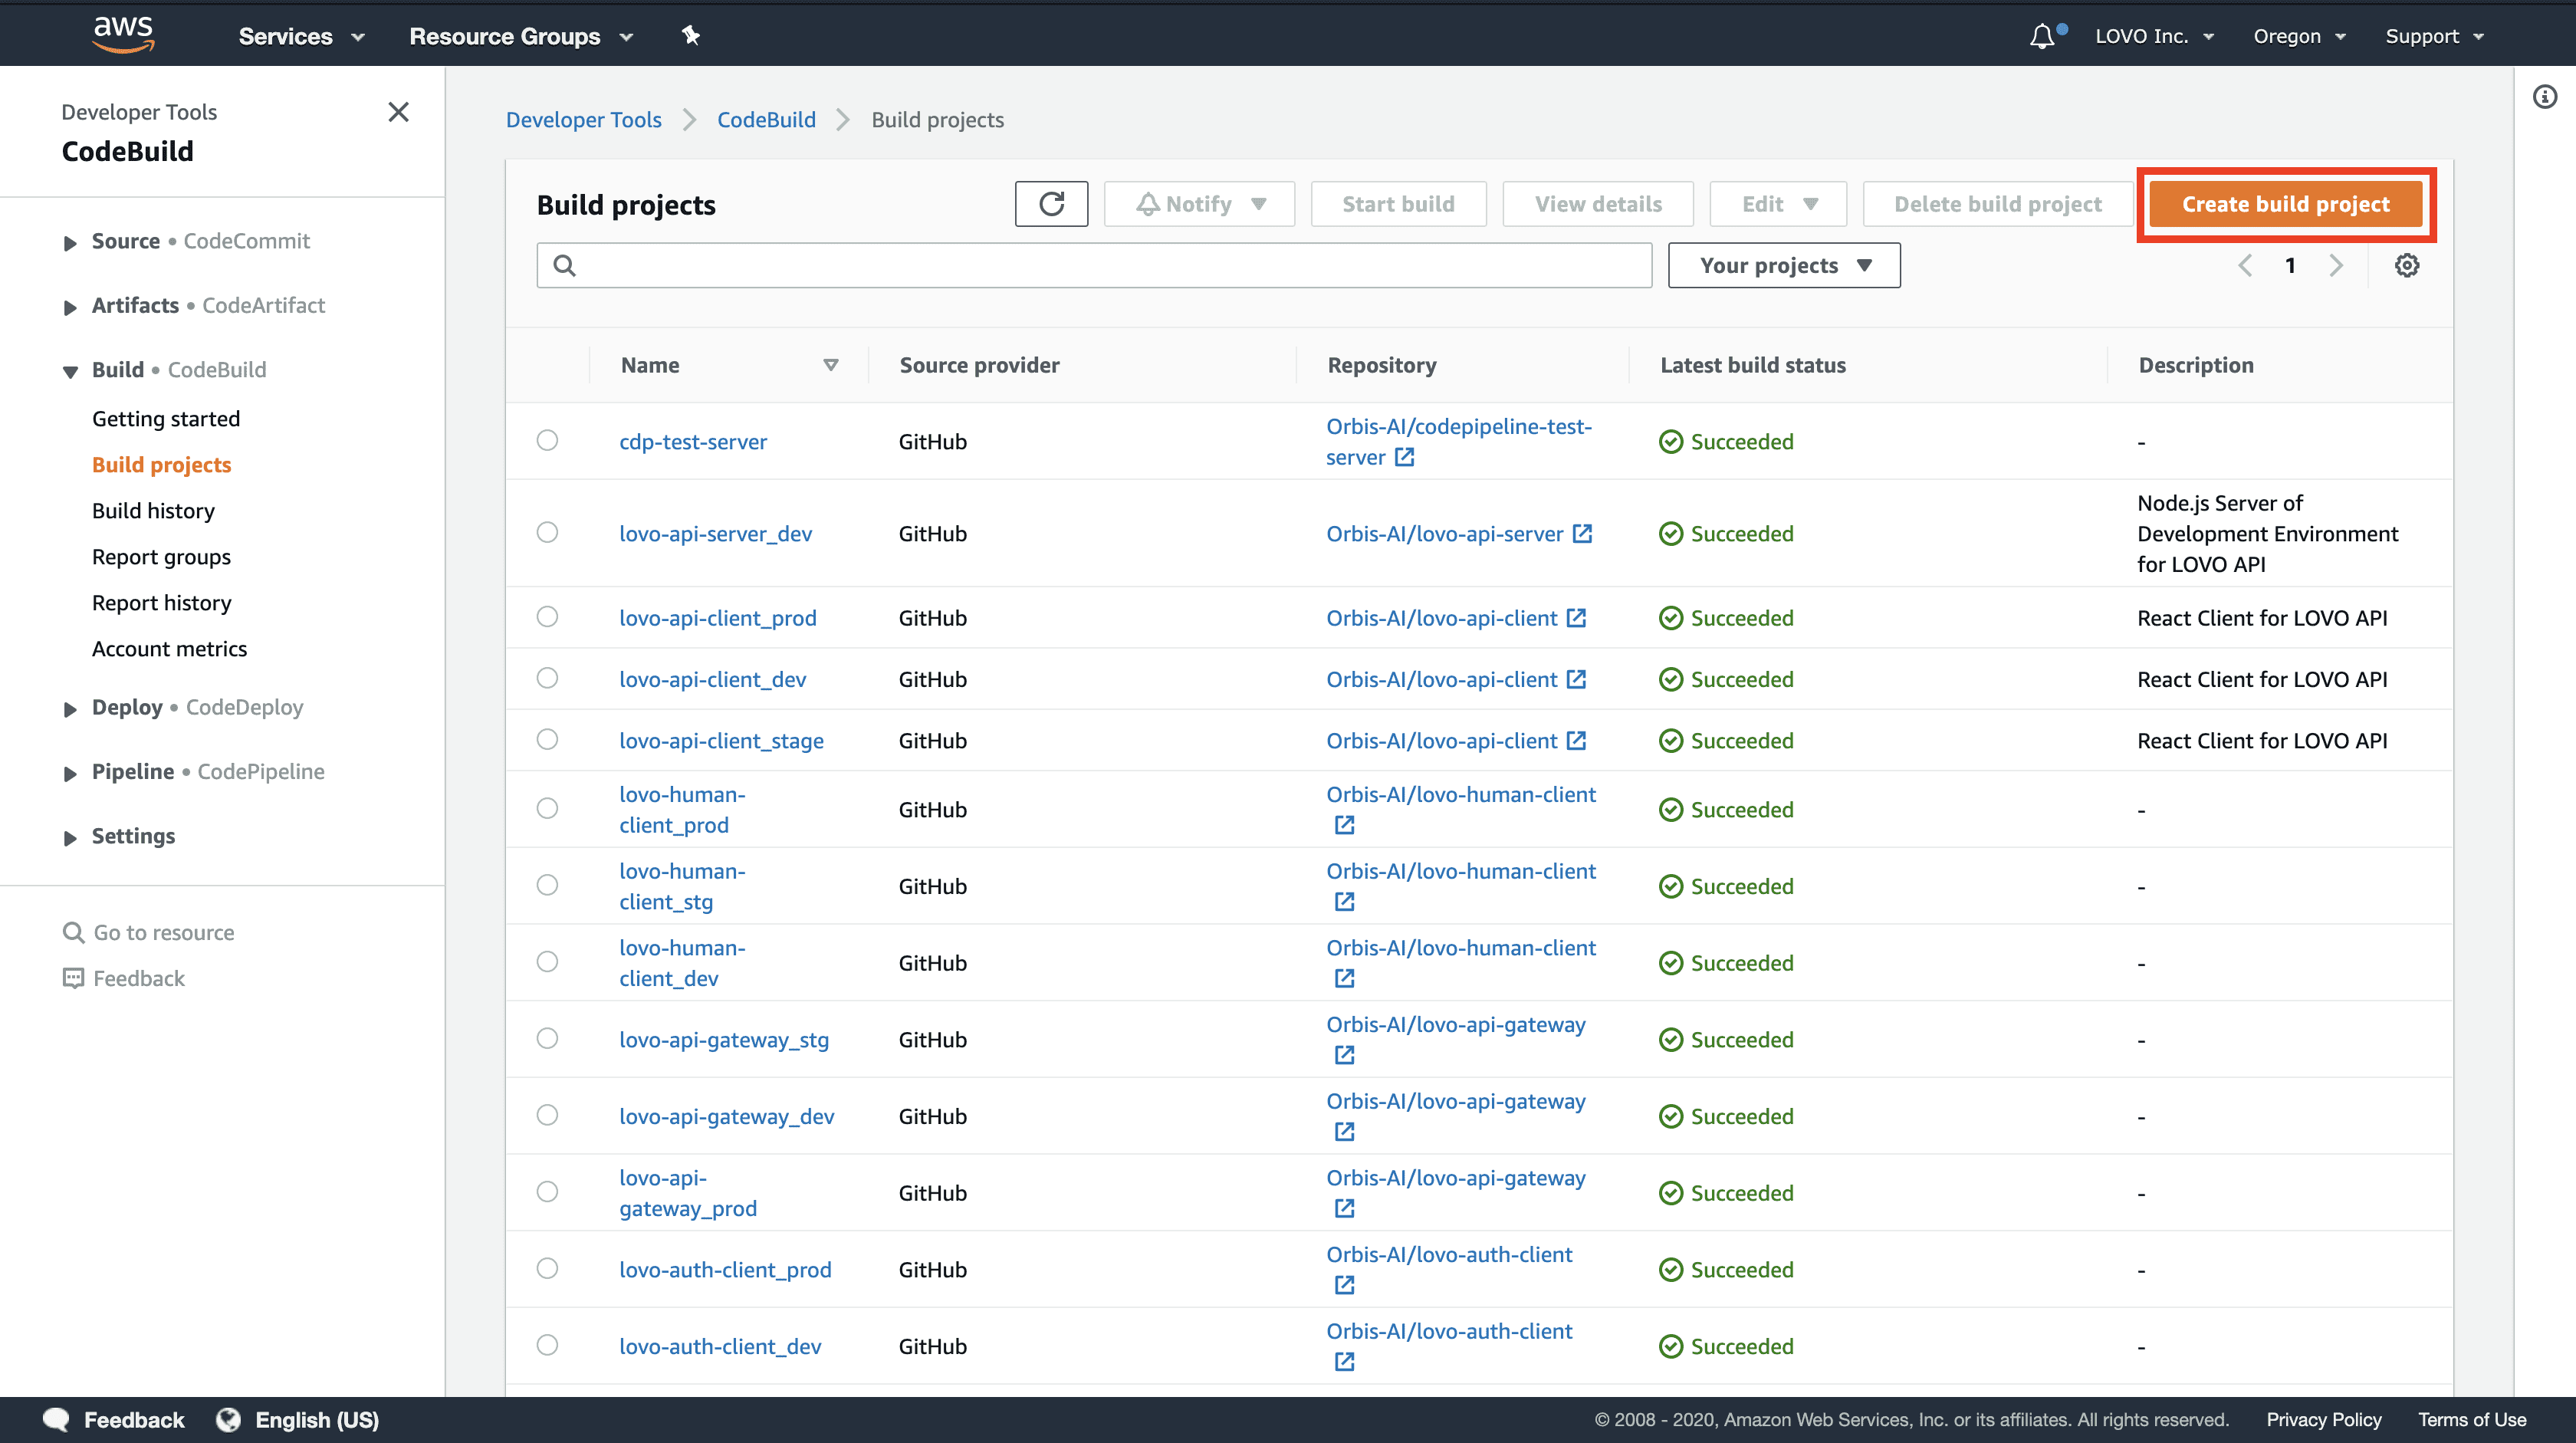Click the refresh build projects button
This screenshot has width=2576, height=1443.
click(1051, 204)
